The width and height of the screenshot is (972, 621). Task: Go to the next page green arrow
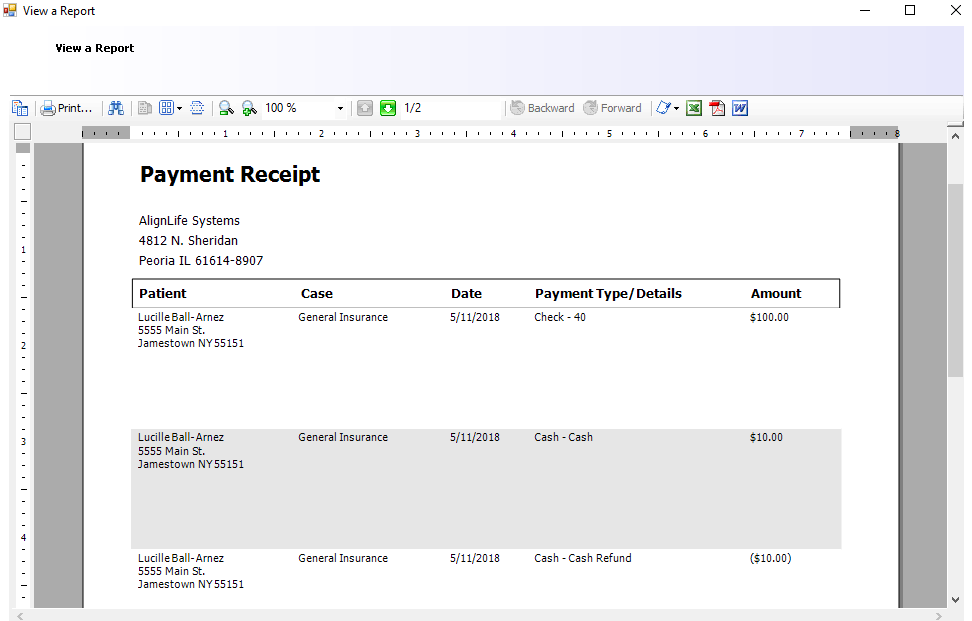click(388, 108)
